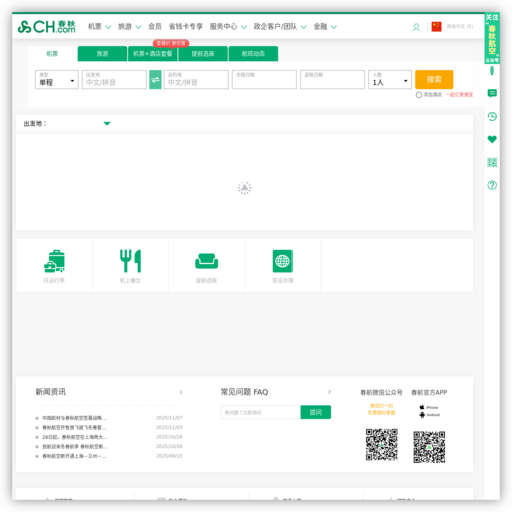This screenshot has width=512, height=512.
Task: Show the QR code icon in sidebar
Action: [492, 162]
